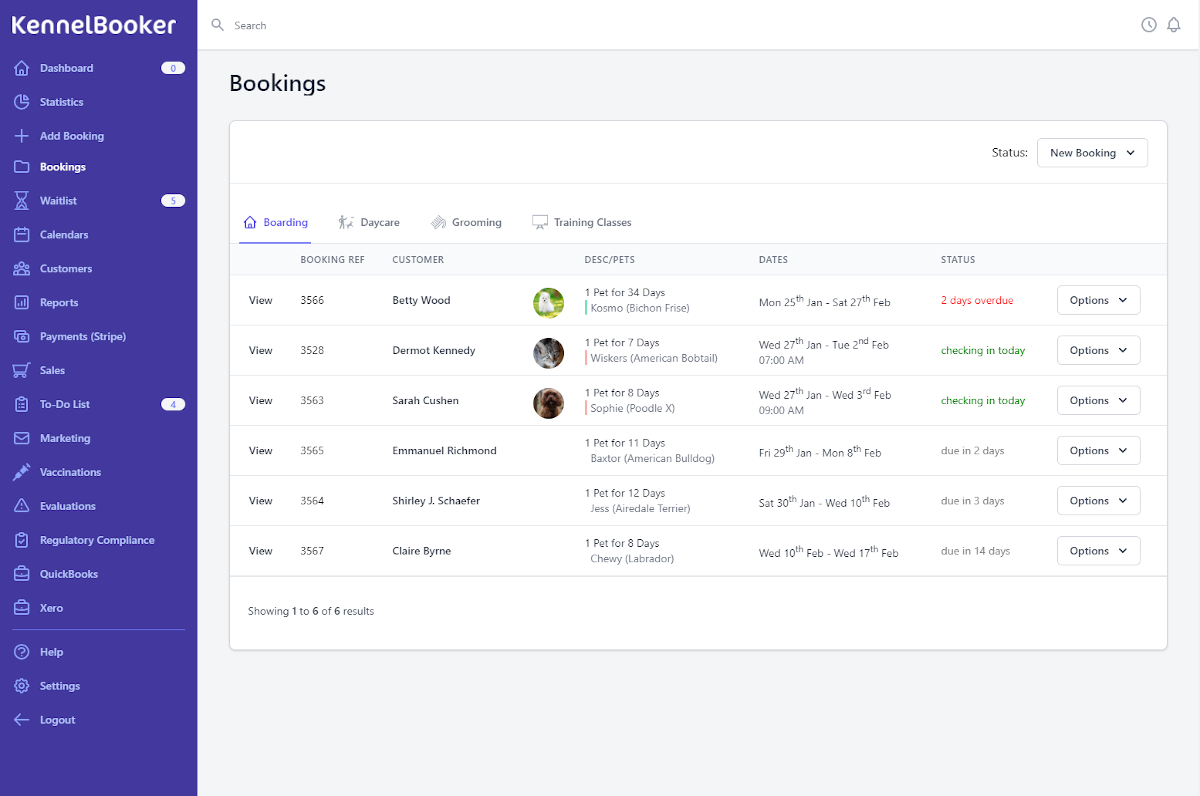Select the Boarding tab
Viewport: 1200px width, 796px height.
(x=276, y=222)
